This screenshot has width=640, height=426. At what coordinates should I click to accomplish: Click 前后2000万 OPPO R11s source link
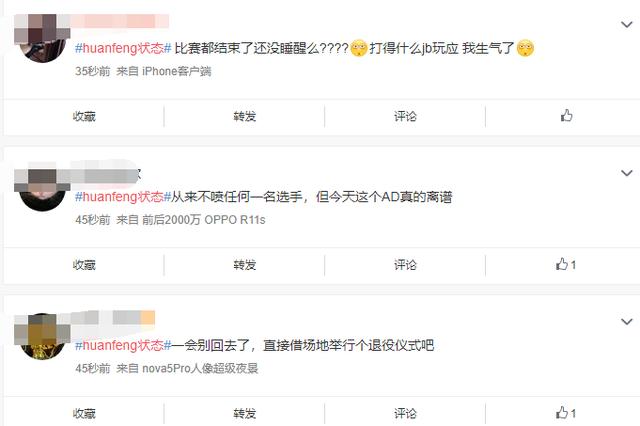[x=203, y=220]
